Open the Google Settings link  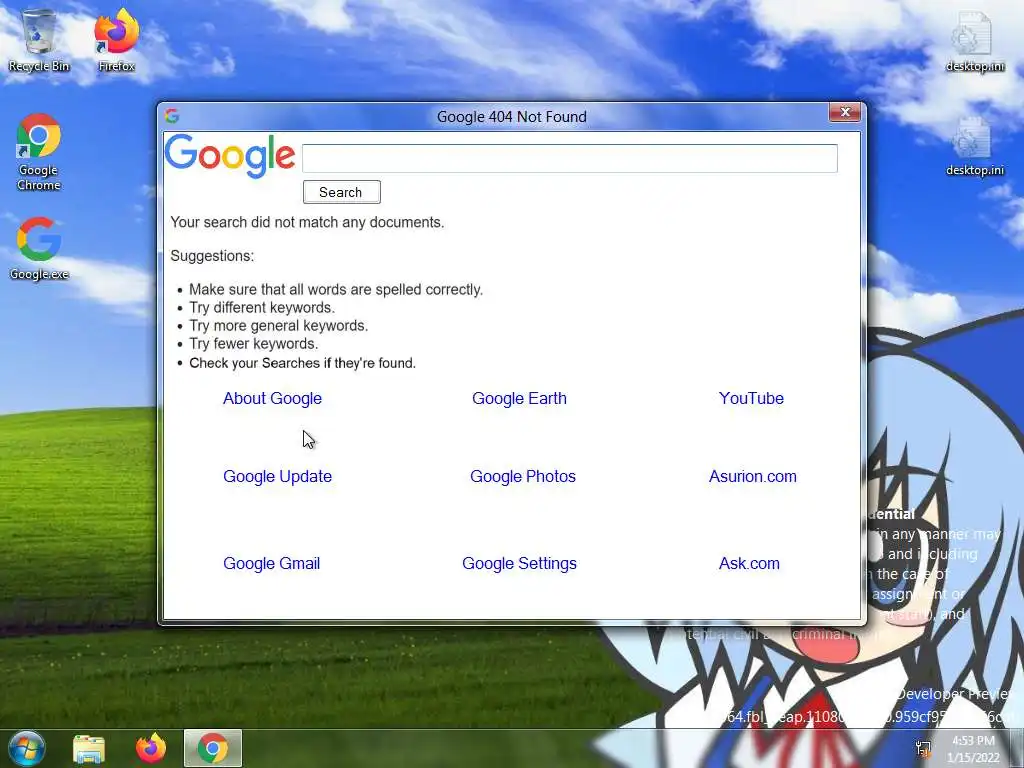(519, 564)
